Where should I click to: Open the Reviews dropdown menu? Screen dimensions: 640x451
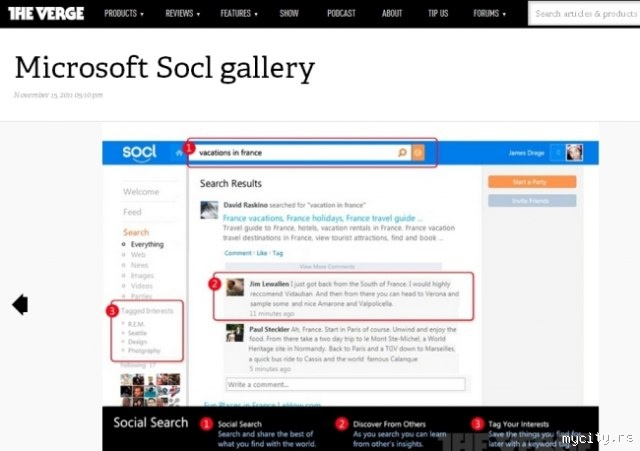click(182, 13)
